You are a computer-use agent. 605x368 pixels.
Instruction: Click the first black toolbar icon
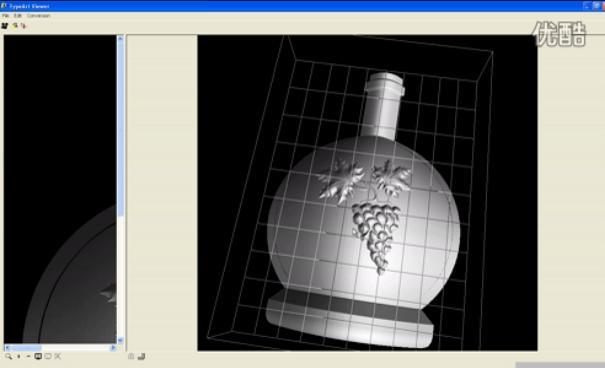pos(5,25)
